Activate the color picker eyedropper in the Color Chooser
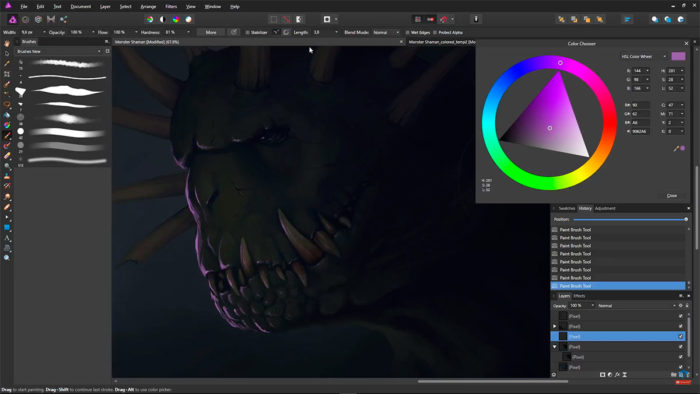The height and width of the screenshot is (394, 700). click(676, 149)
